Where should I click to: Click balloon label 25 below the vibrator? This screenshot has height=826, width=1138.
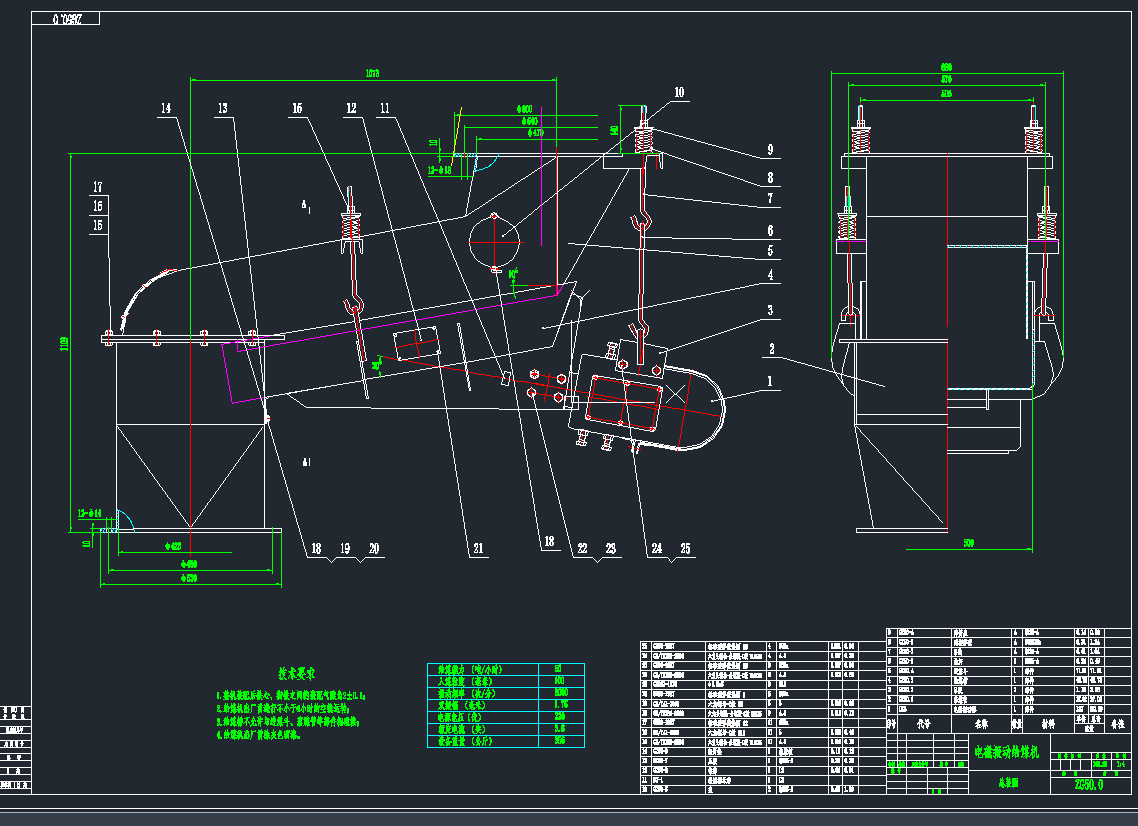(684, 548)
